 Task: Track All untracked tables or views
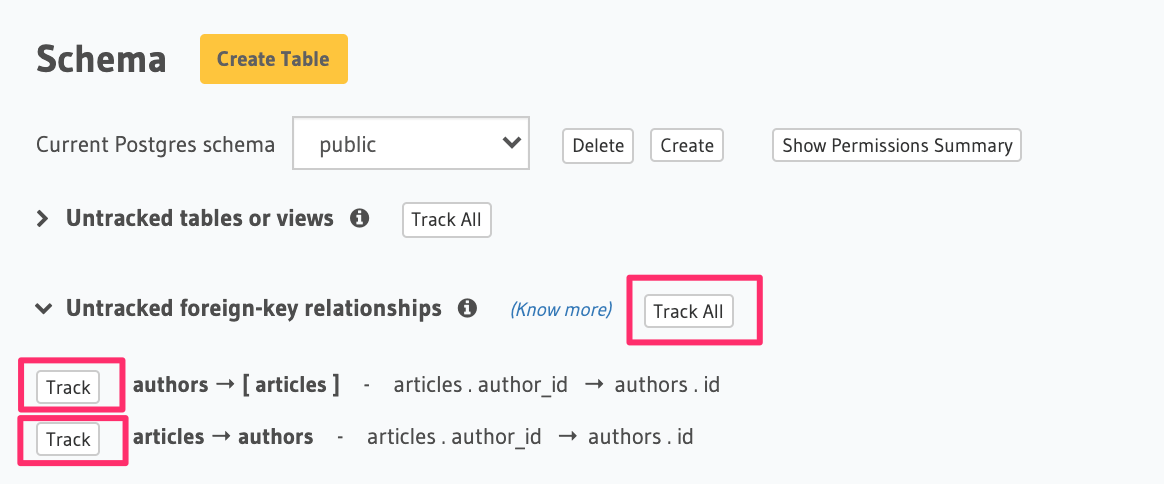pyautogui.click(x=446, y=220)
